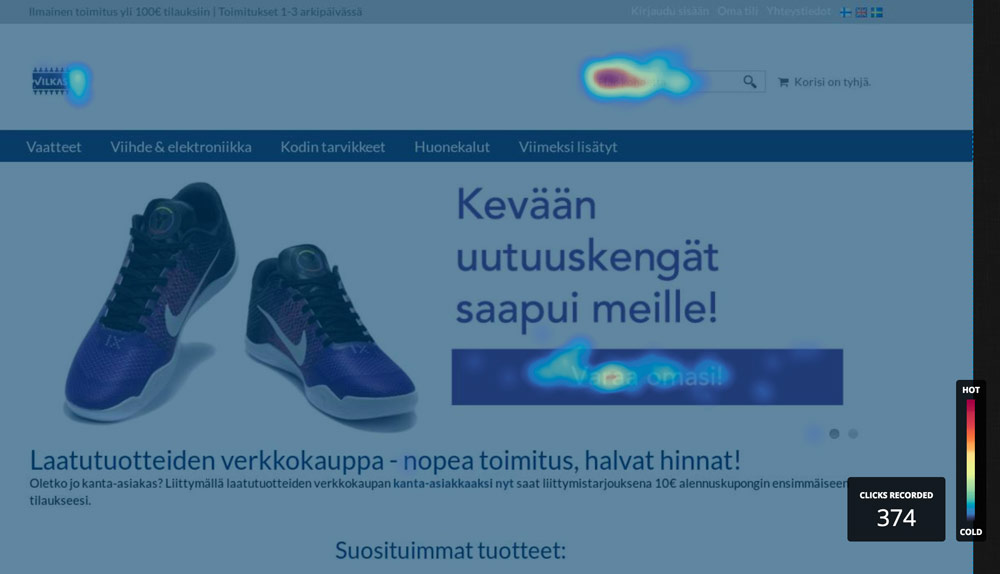Viewport: 1000px width, 574px height.
Task: Select the British flag language icon
Action: pyautogui.click(x=861, y=12)
